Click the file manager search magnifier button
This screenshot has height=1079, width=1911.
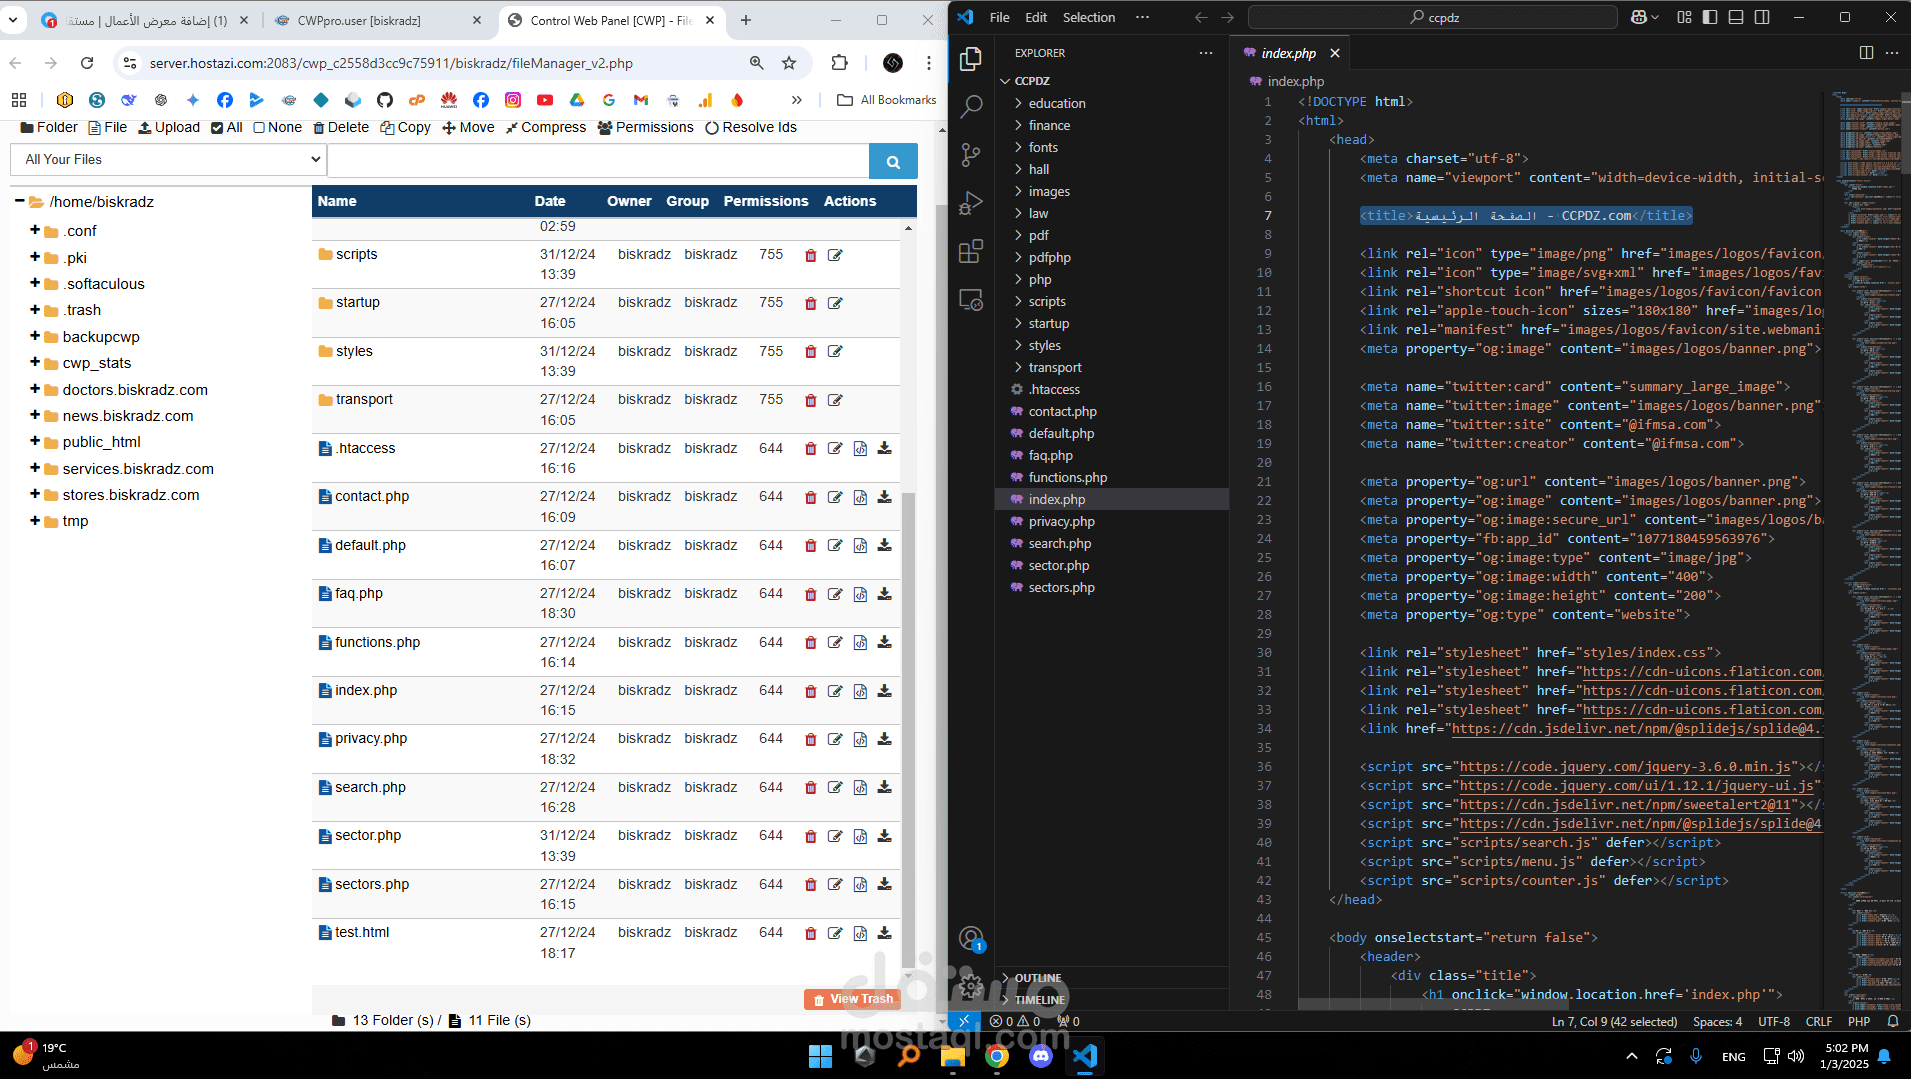pos(893,161)
